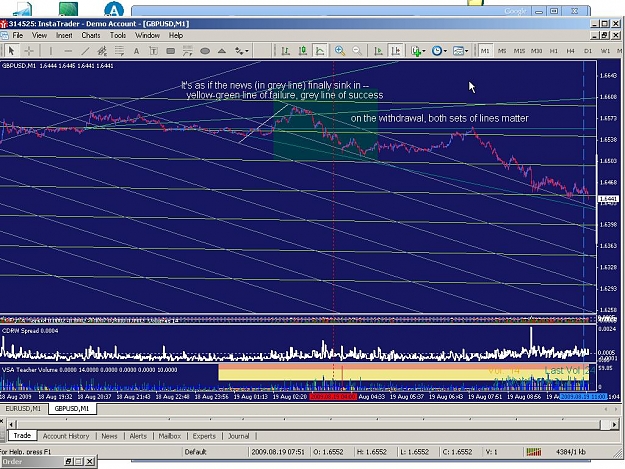Choose the vertical line drawing tool
The image size is (625, 469).
pos(51,51)
